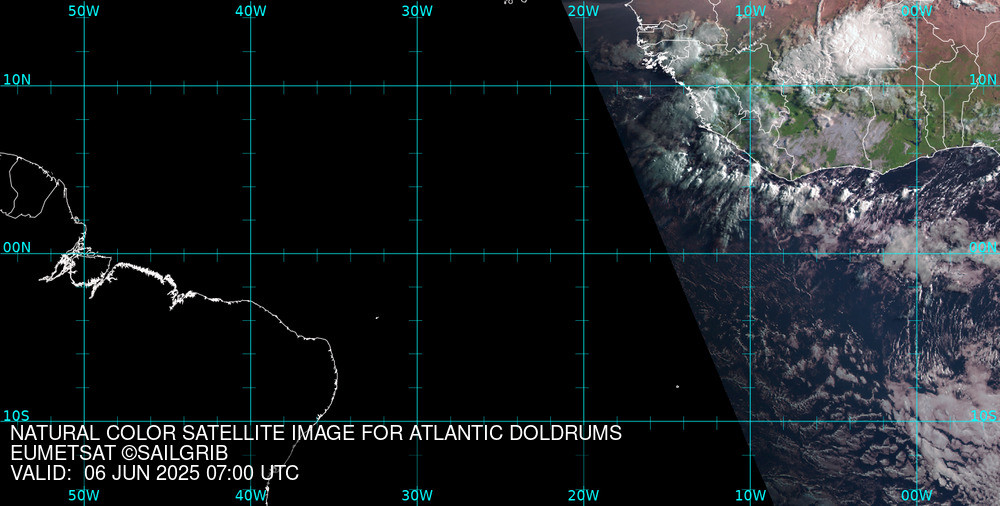Click the 50W label along the top edge
This screenshot has height=506, width=1000.
(x=84, y=11)
